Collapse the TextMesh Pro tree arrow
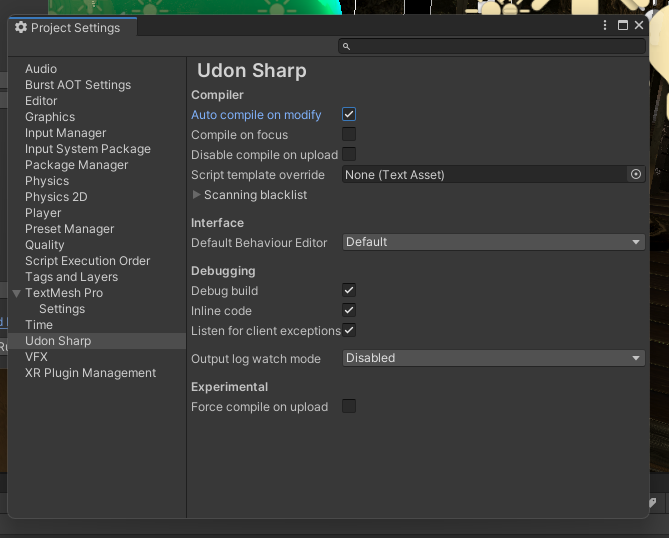The width and height of the screenshot is (669, 538). pyautogui.click(x=17, y=294)
